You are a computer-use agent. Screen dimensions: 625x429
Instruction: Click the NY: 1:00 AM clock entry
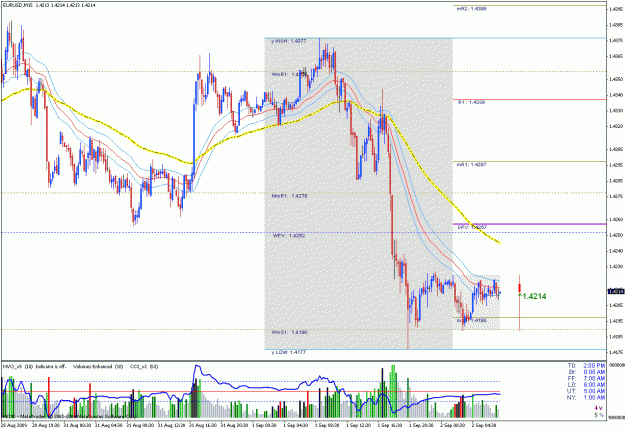tap(586, 398)
